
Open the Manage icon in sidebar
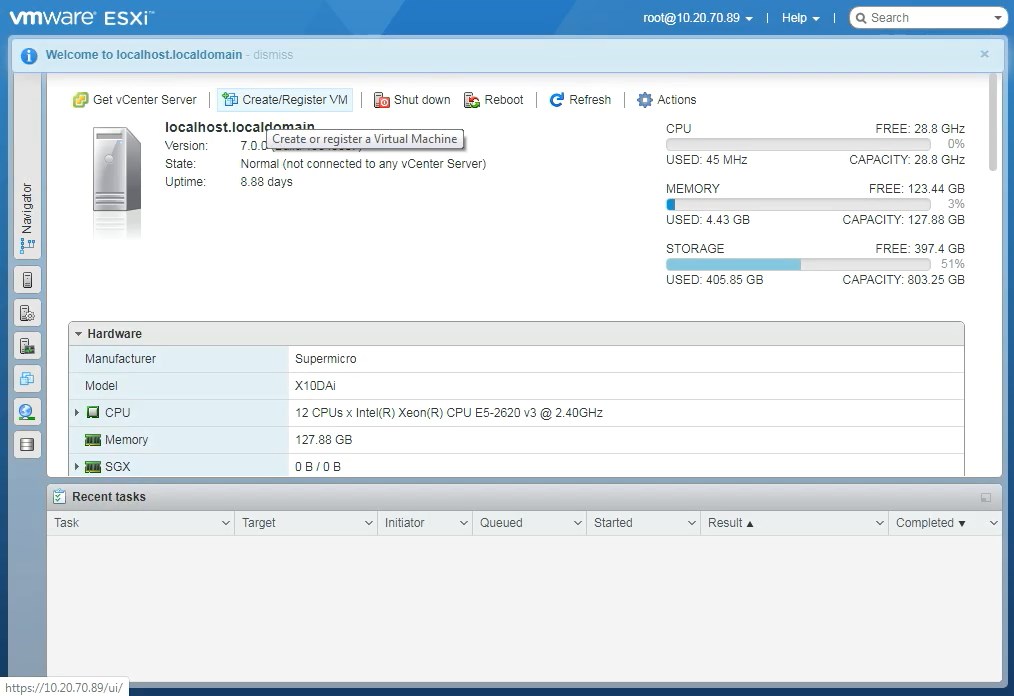27,313
